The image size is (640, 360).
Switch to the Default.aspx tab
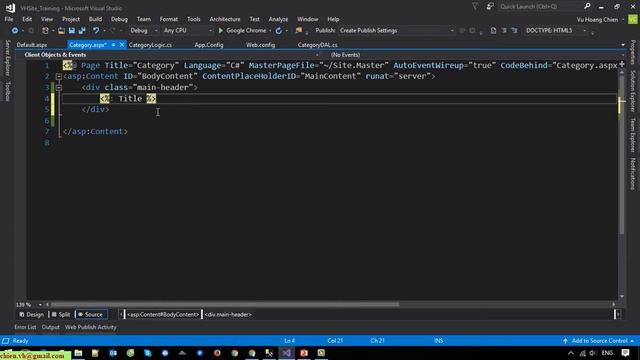[32, 45]
